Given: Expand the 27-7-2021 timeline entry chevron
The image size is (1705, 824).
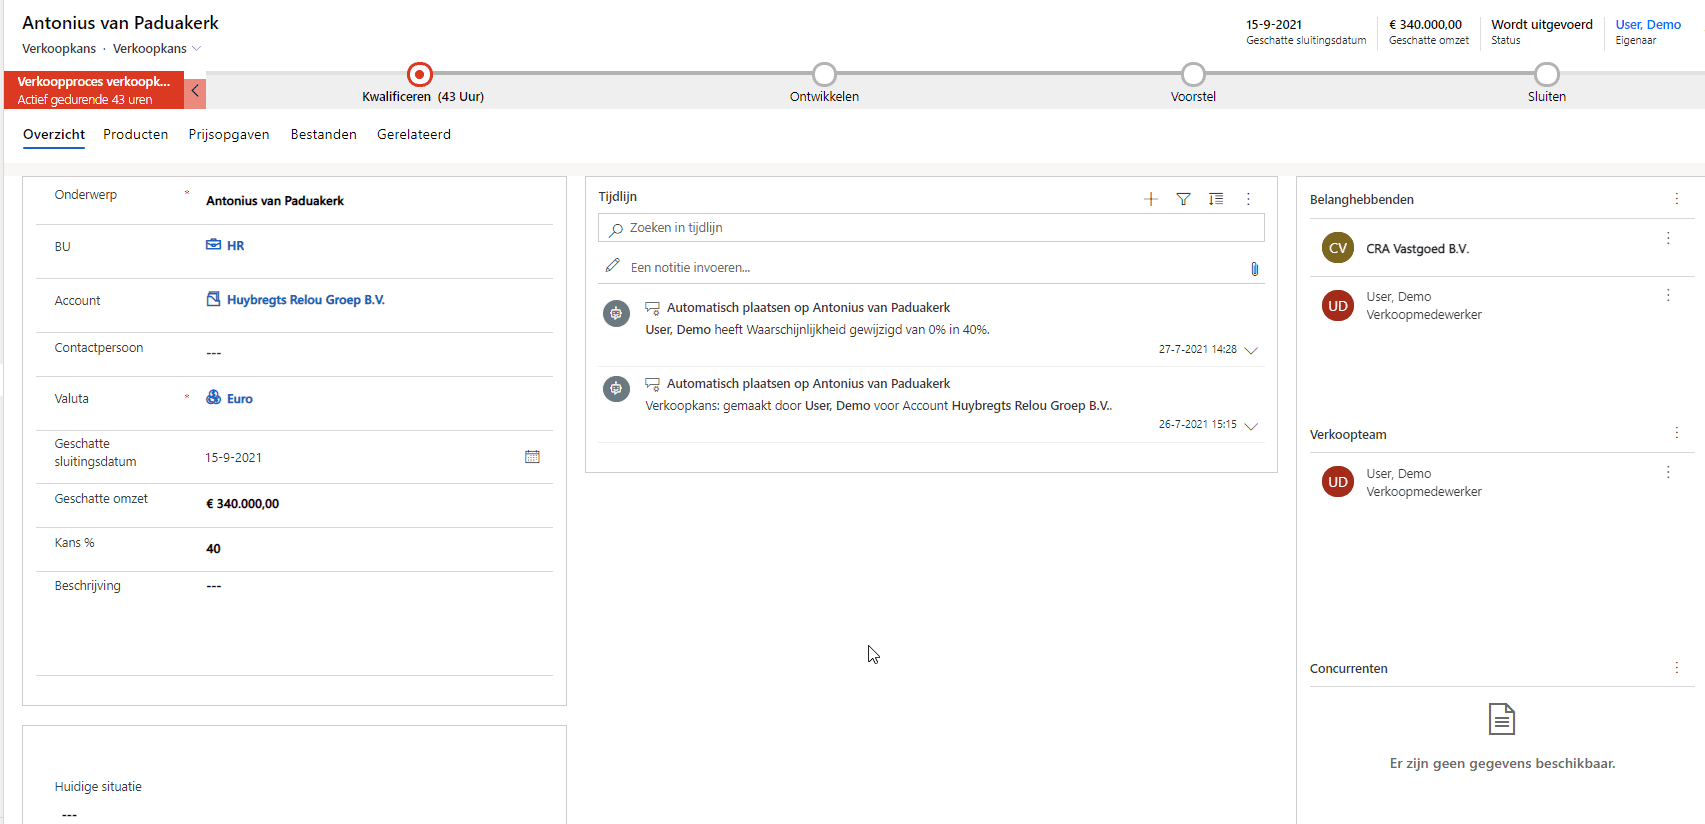Looking at the screenshot, I should [1251, 350].
